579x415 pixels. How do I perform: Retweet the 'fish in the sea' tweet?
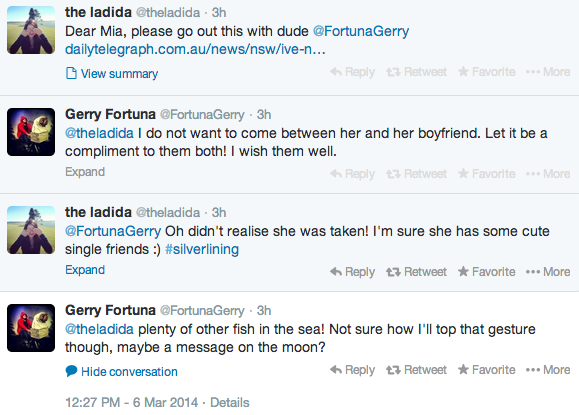coord(416,370)
